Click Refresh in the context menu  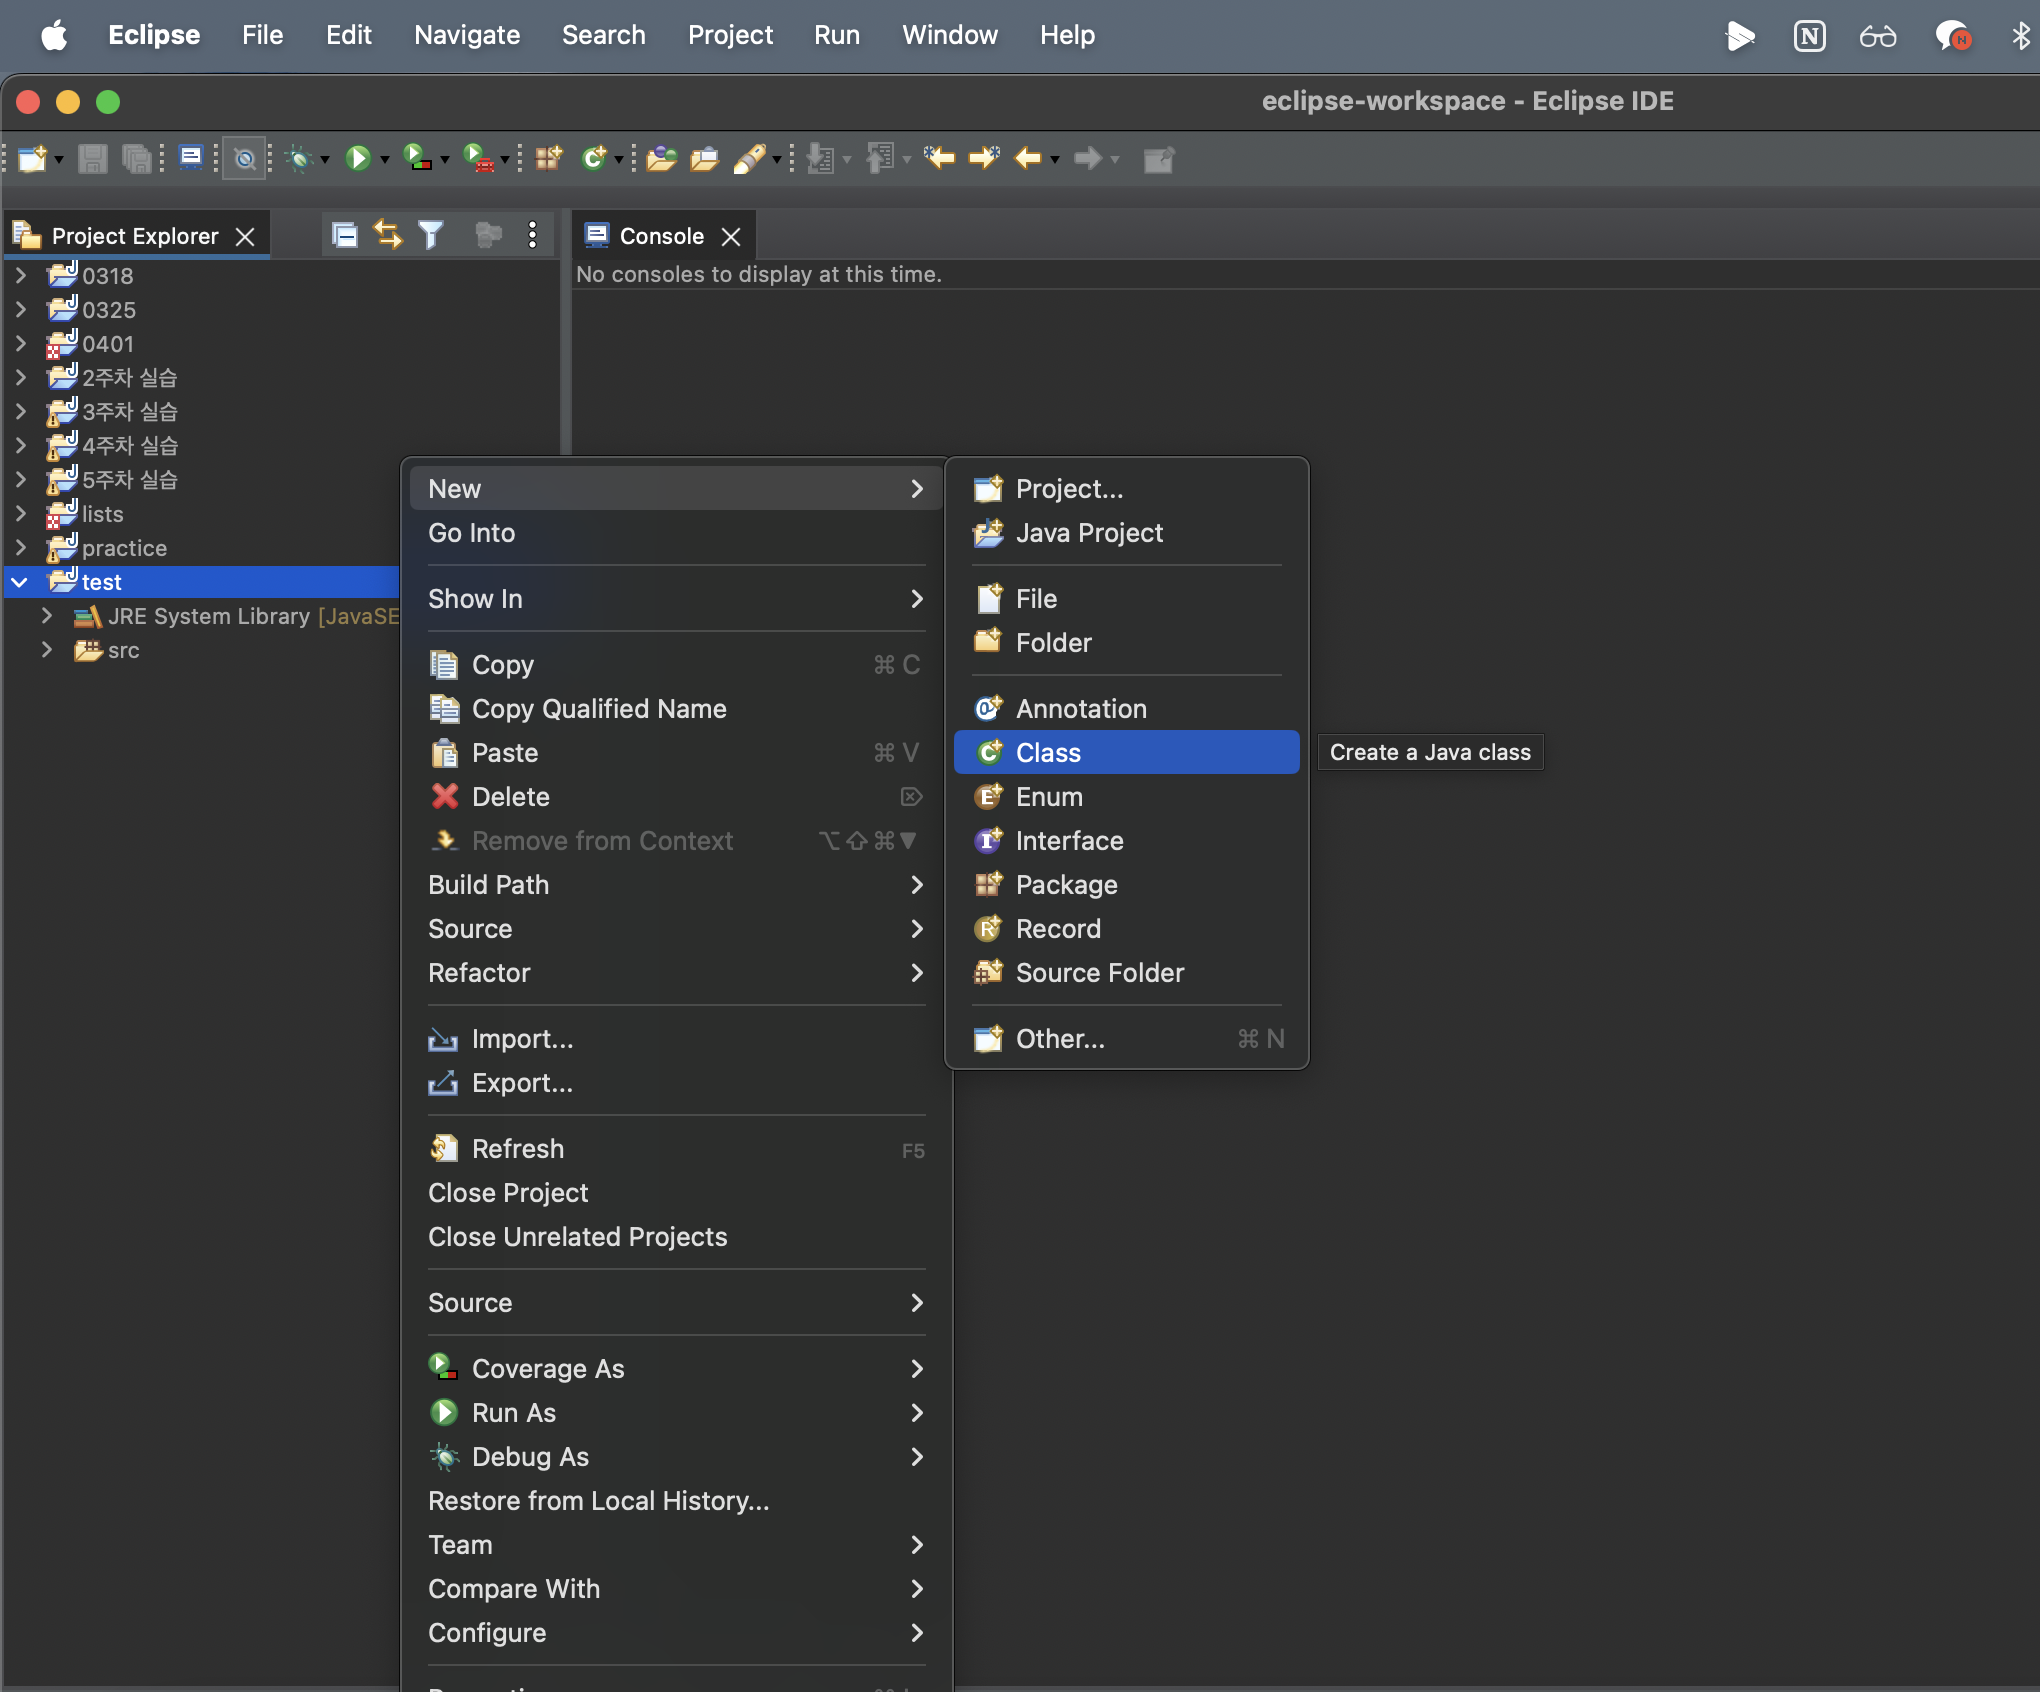517,1149
